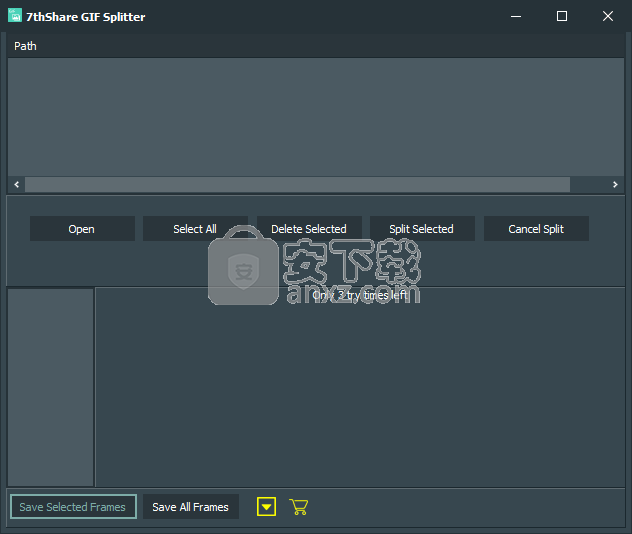Choose Select All frames
The height and width of the screenshot is (534, 632).
195,229
